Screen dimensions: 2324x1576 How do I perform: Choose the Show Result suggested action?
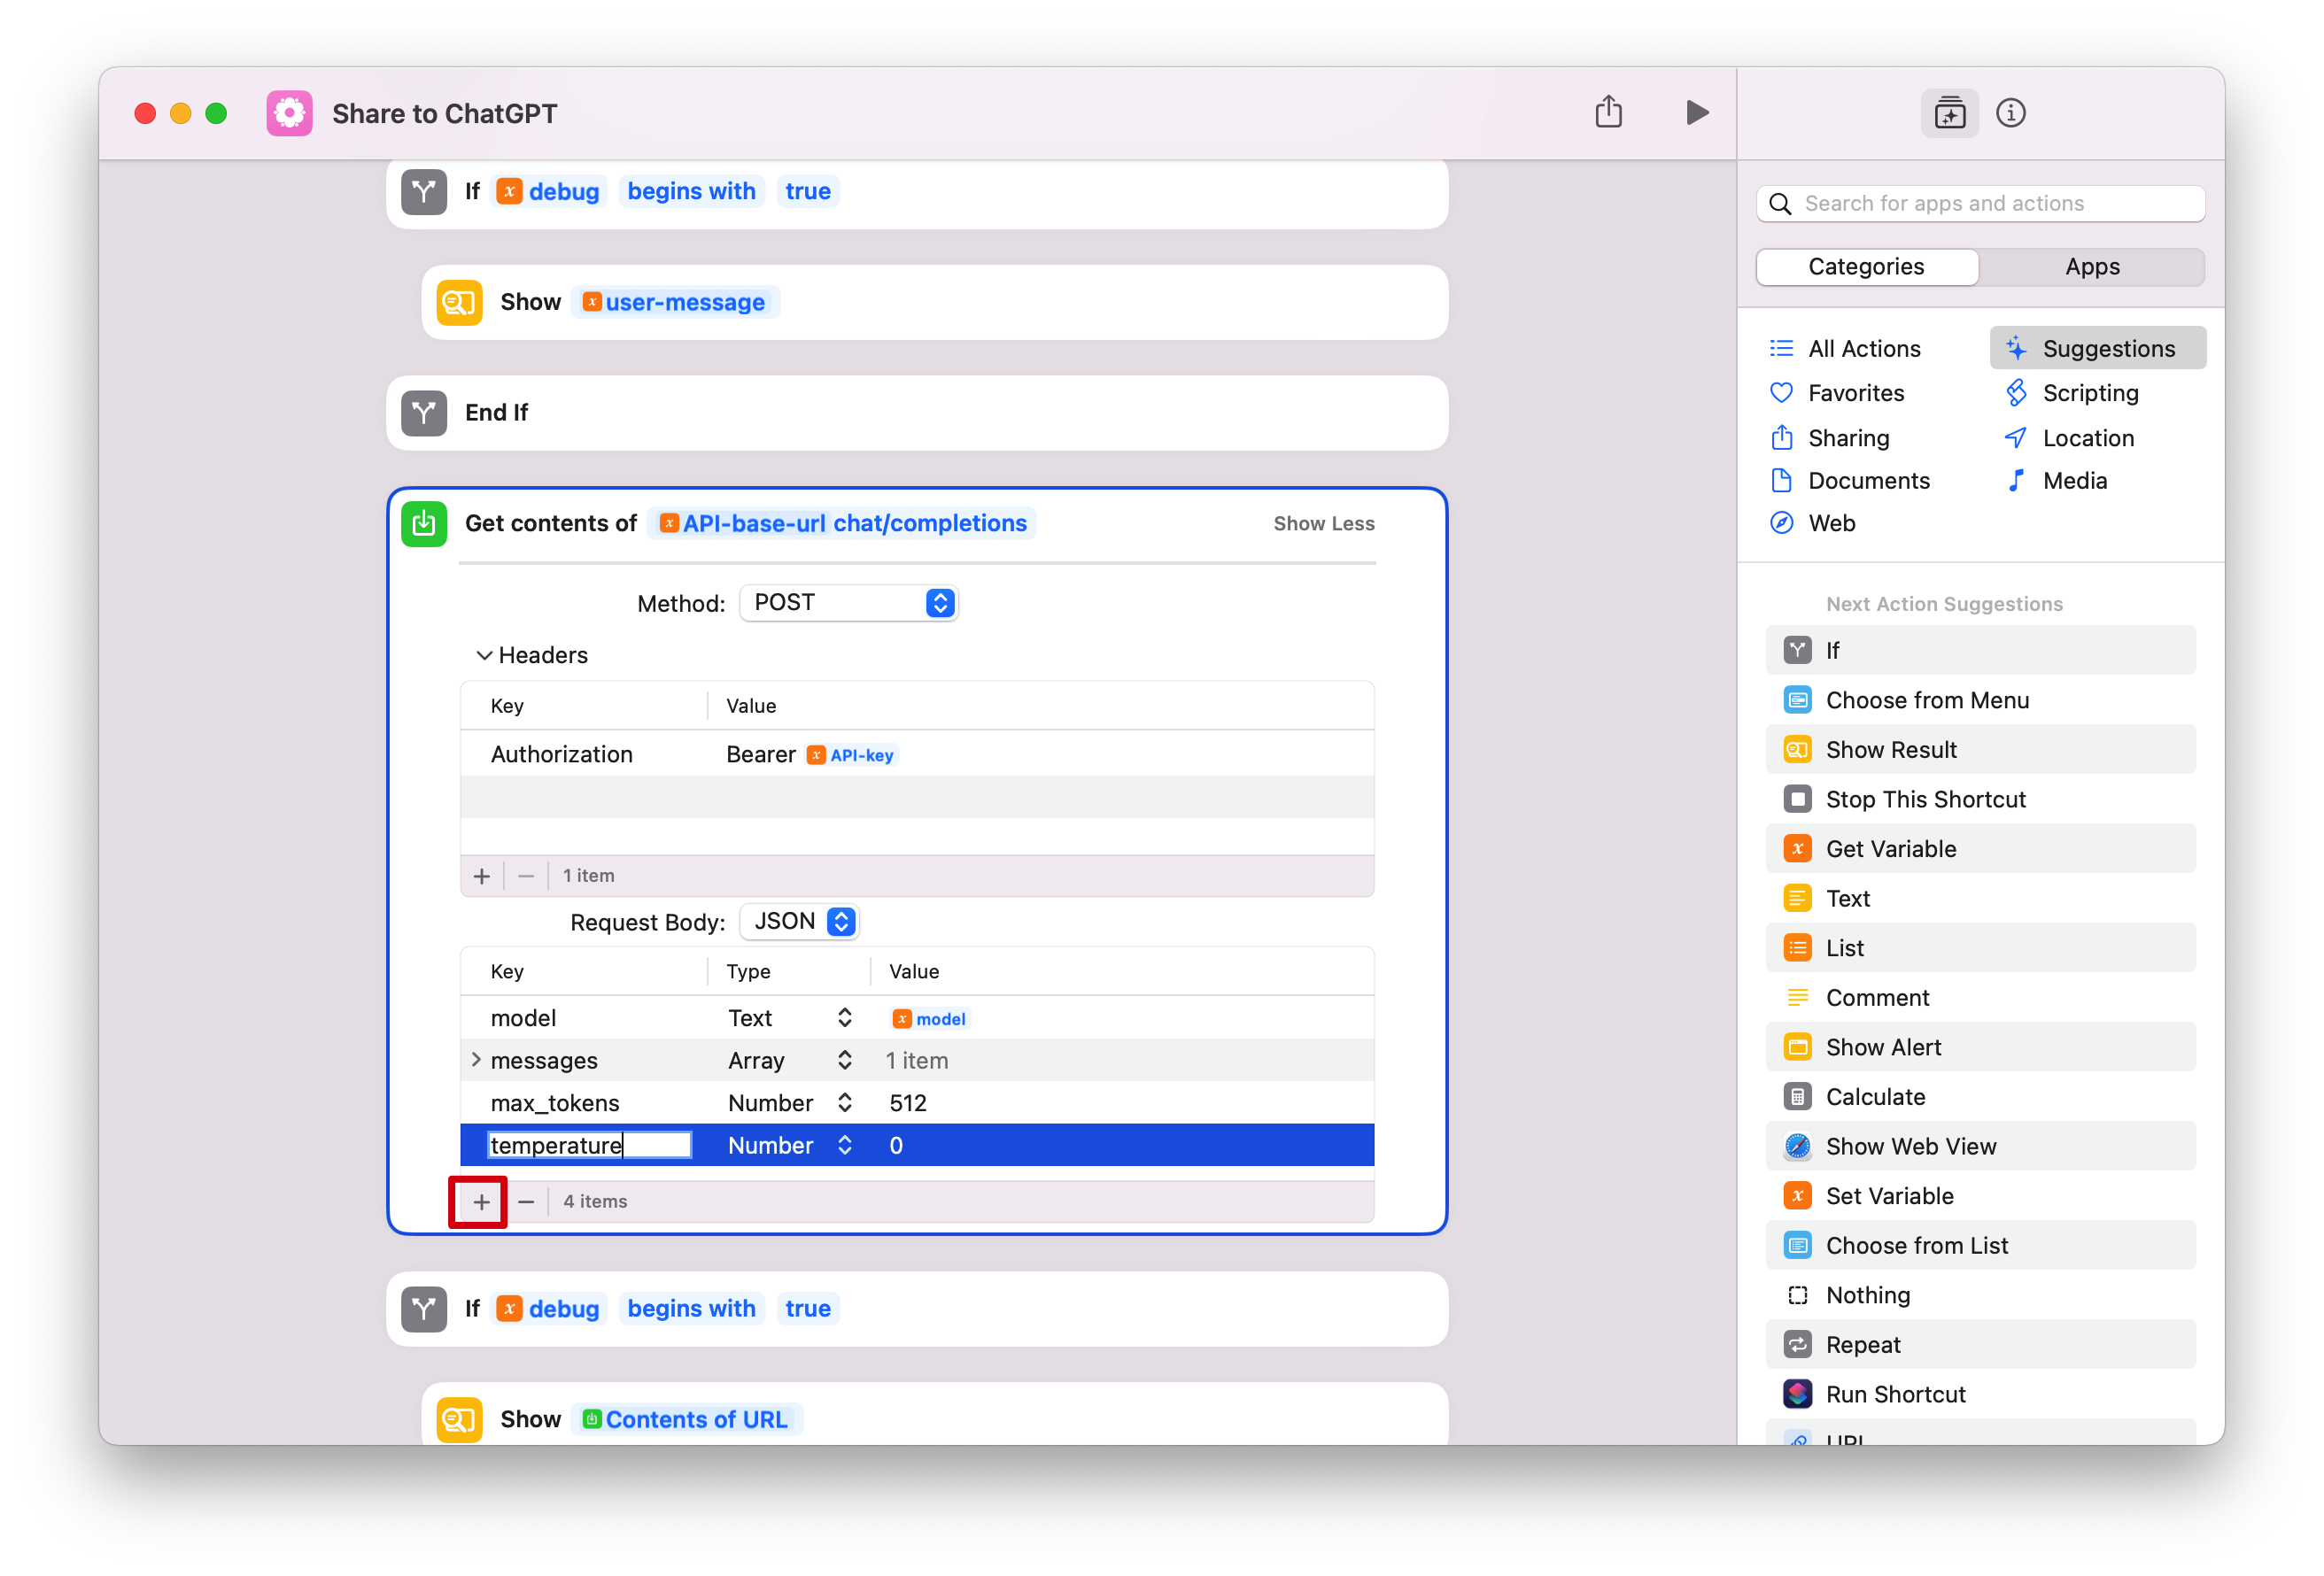pyautogui.click(x=1891, y=748)
